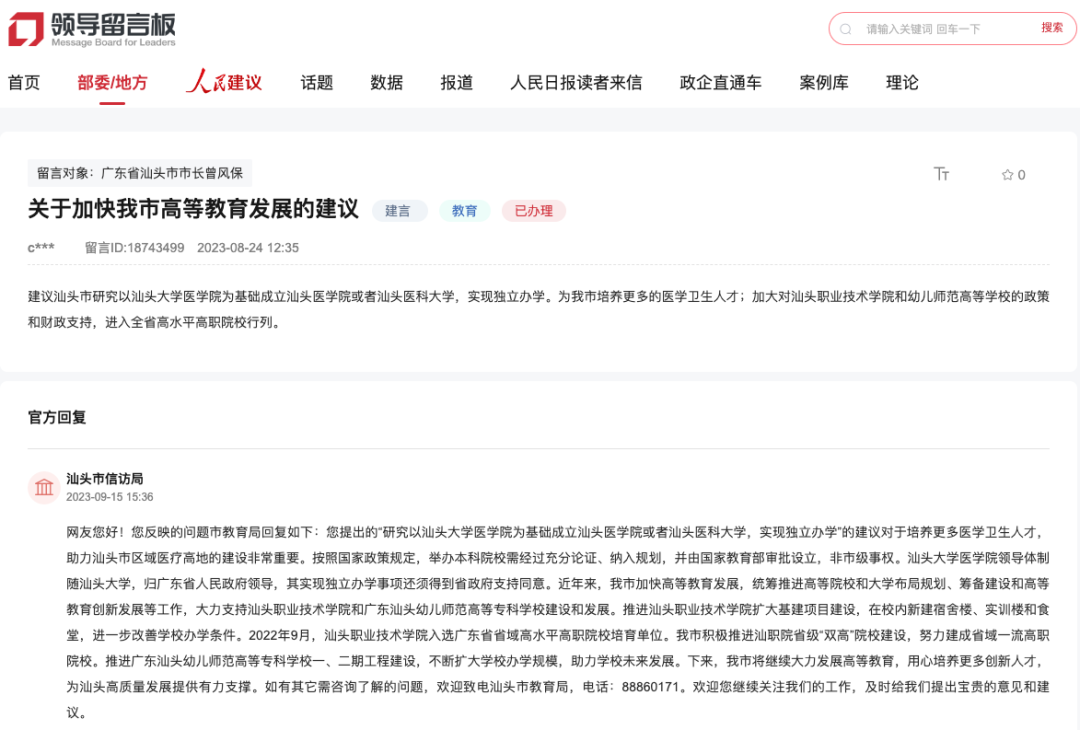The width and height of the screenshot is (1080, 730).
Task: Click the font size adjustment icon
Action: tap(941, 174)
